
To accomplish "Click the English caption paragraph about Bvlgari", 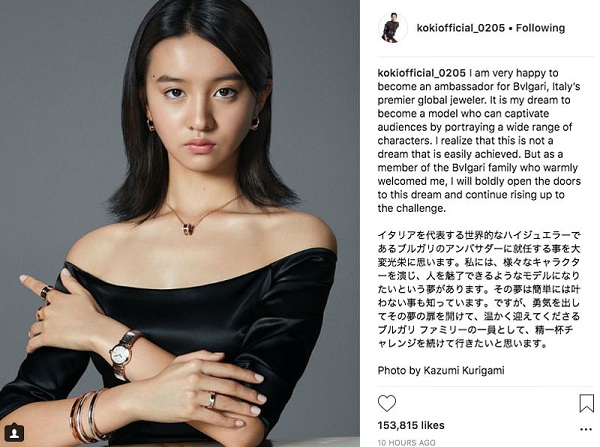I will point(479,140).
